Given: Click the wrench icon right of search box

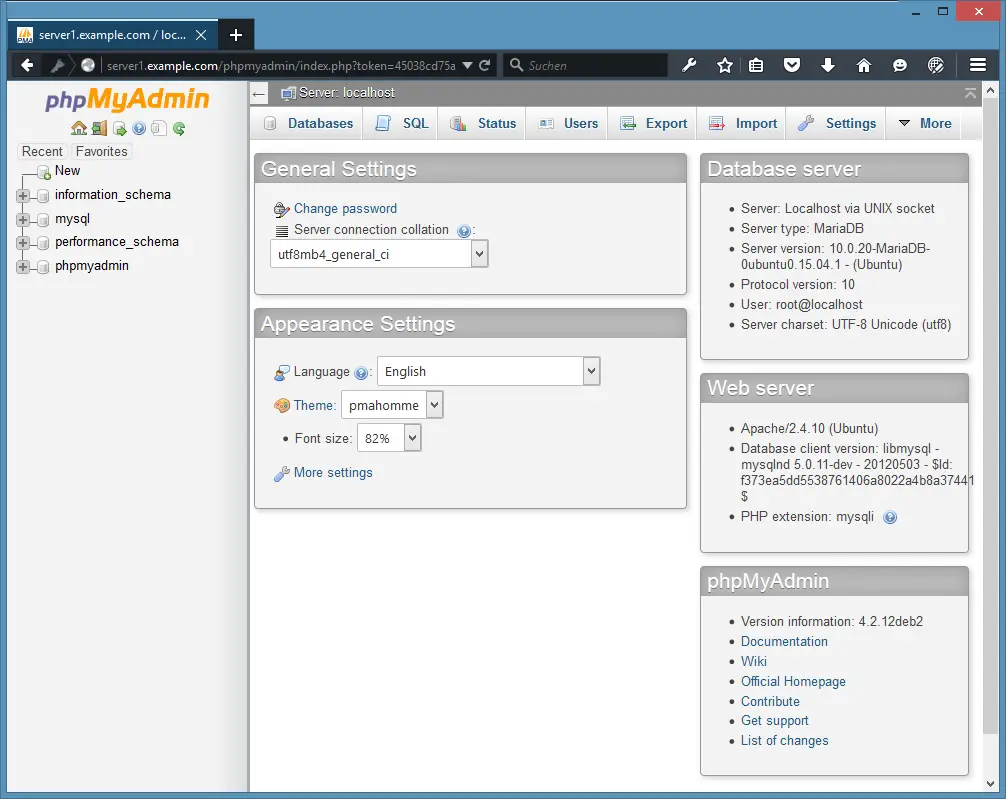Looking at the screenshot, I should [x=689, y=65].
